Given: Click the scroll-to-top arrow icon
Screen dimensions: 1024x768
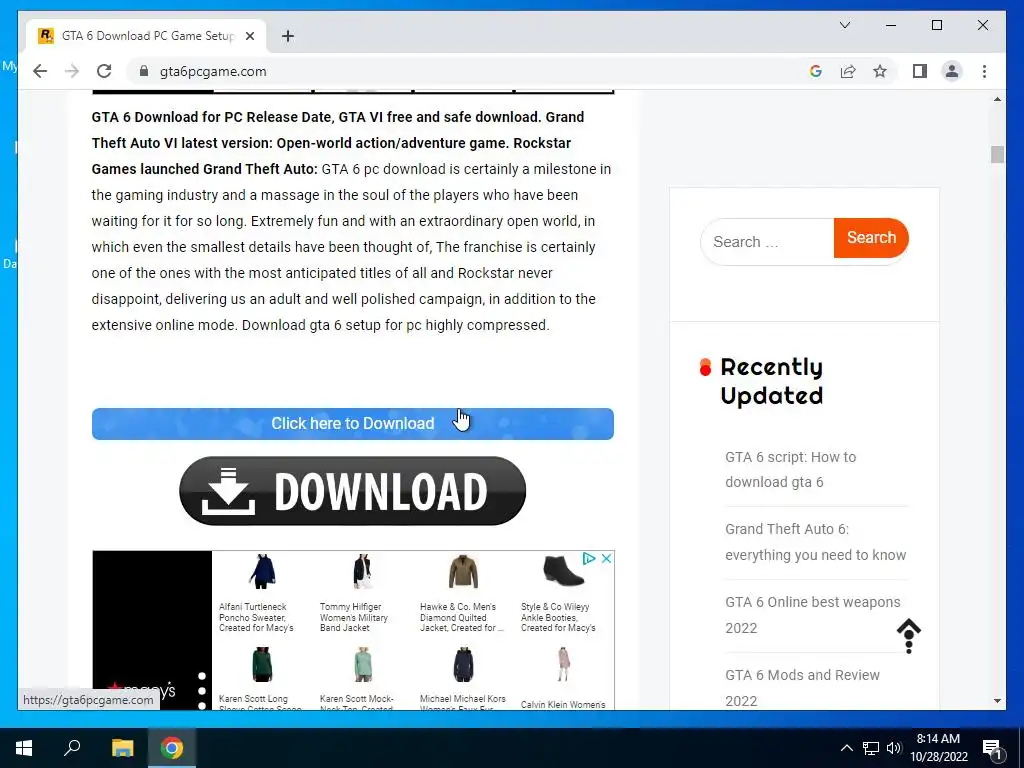Looking at the screenshot, I should click(x=908, y=635).
